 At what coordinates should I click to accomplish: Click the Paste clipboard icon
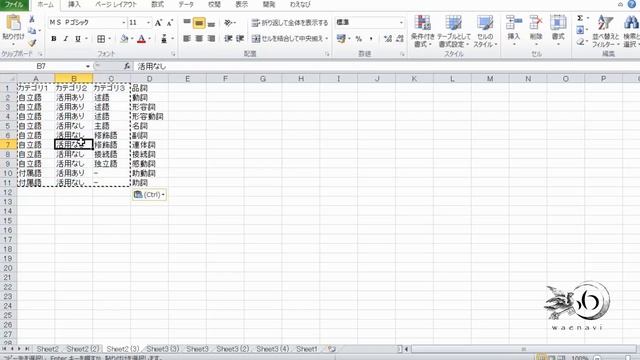[13, 23]
